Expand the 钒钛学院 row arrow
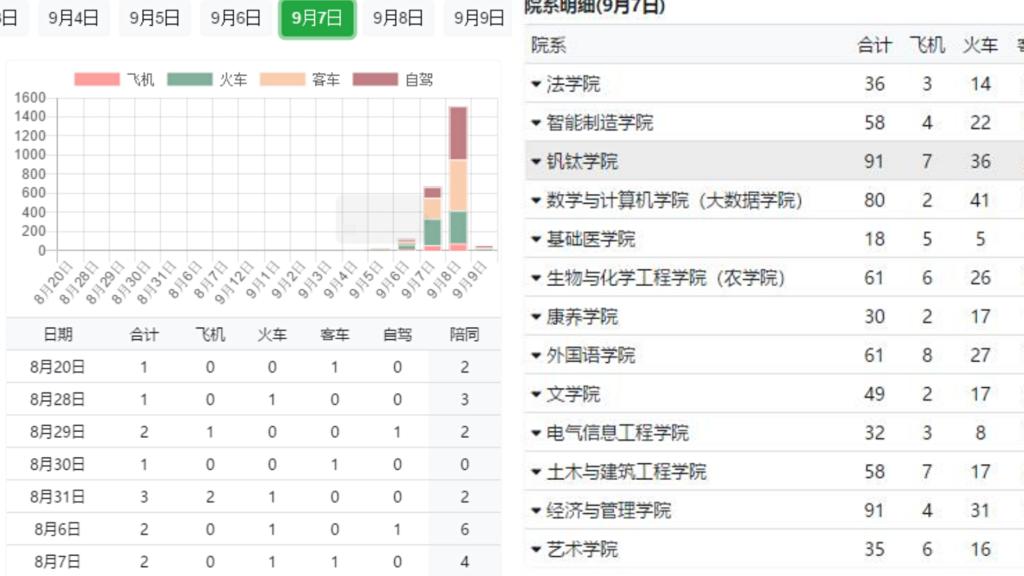Image resolution: width=1024 pixels, height=576 pixels. (537, 162)
